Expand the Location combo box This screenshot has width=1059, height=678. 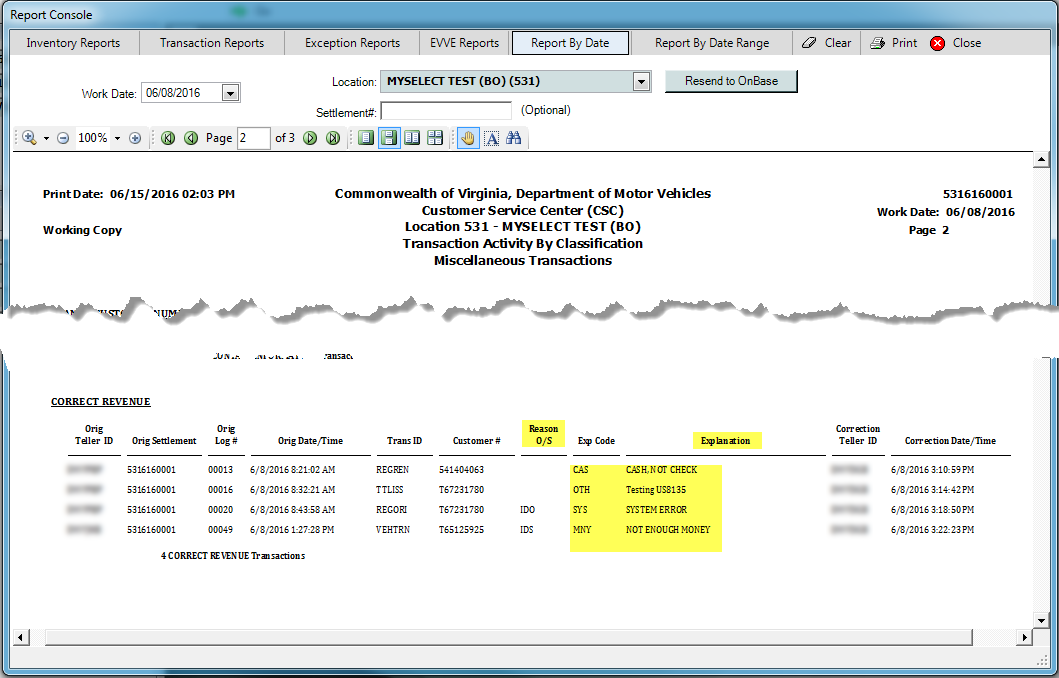(641, 81)
